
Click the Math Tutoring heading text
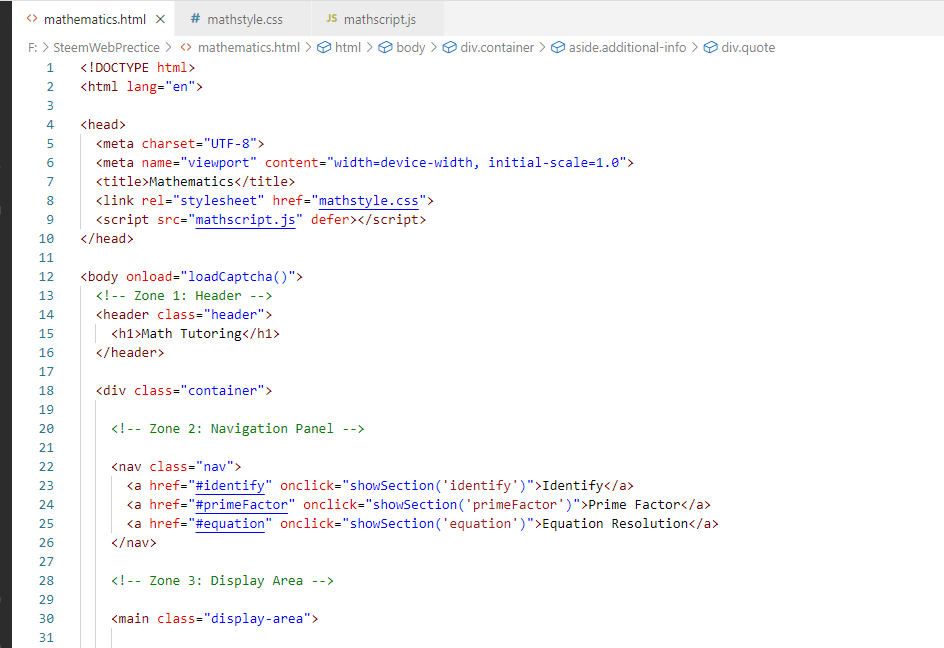tap(191, 334)
